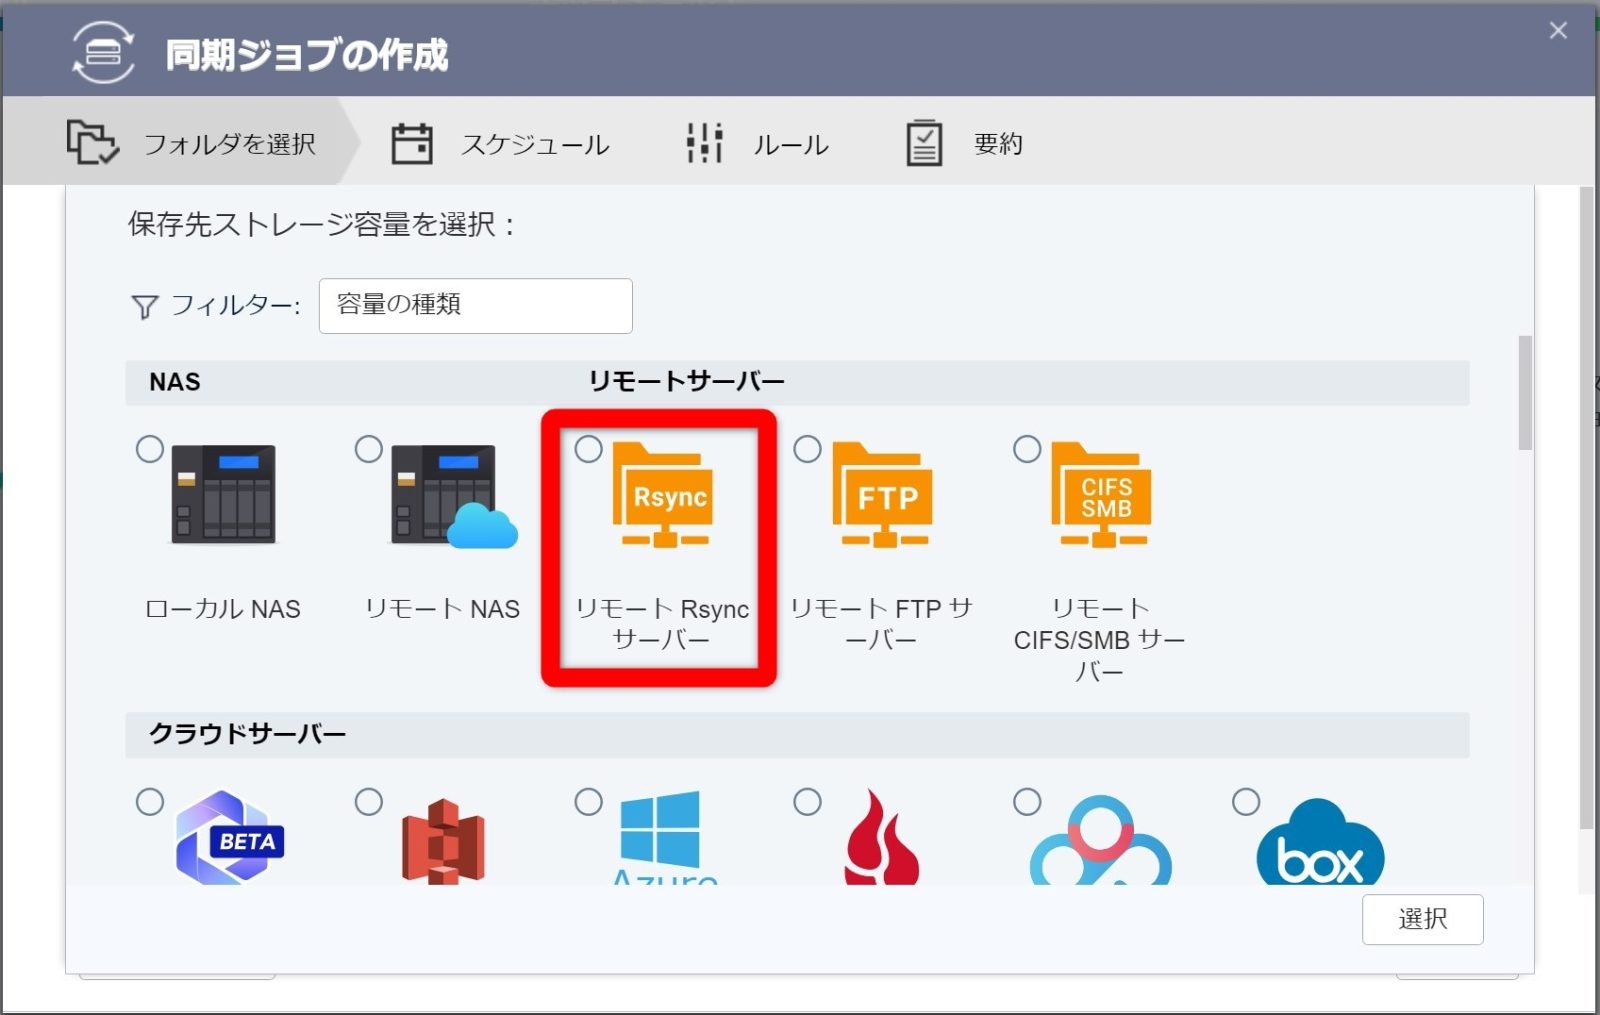Screen dimensions: 1600x1015
Task: Click the orange FTP folder icon
Action: [882, 495]
